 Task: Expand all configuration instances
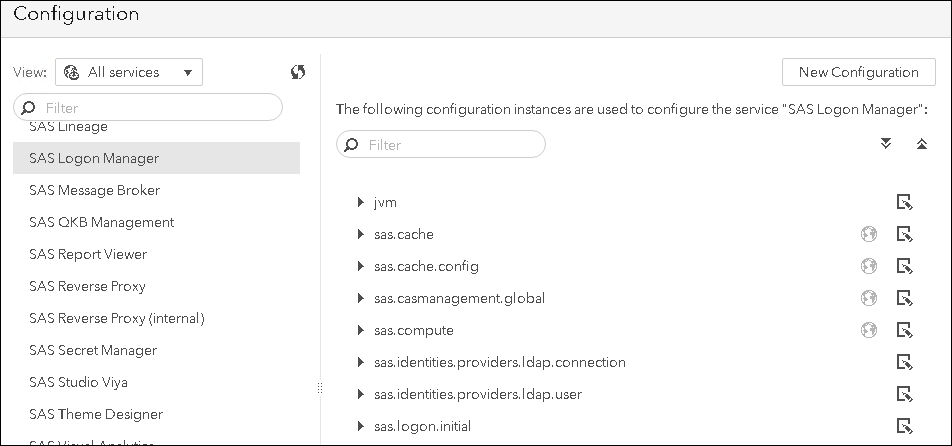[885, 144]
